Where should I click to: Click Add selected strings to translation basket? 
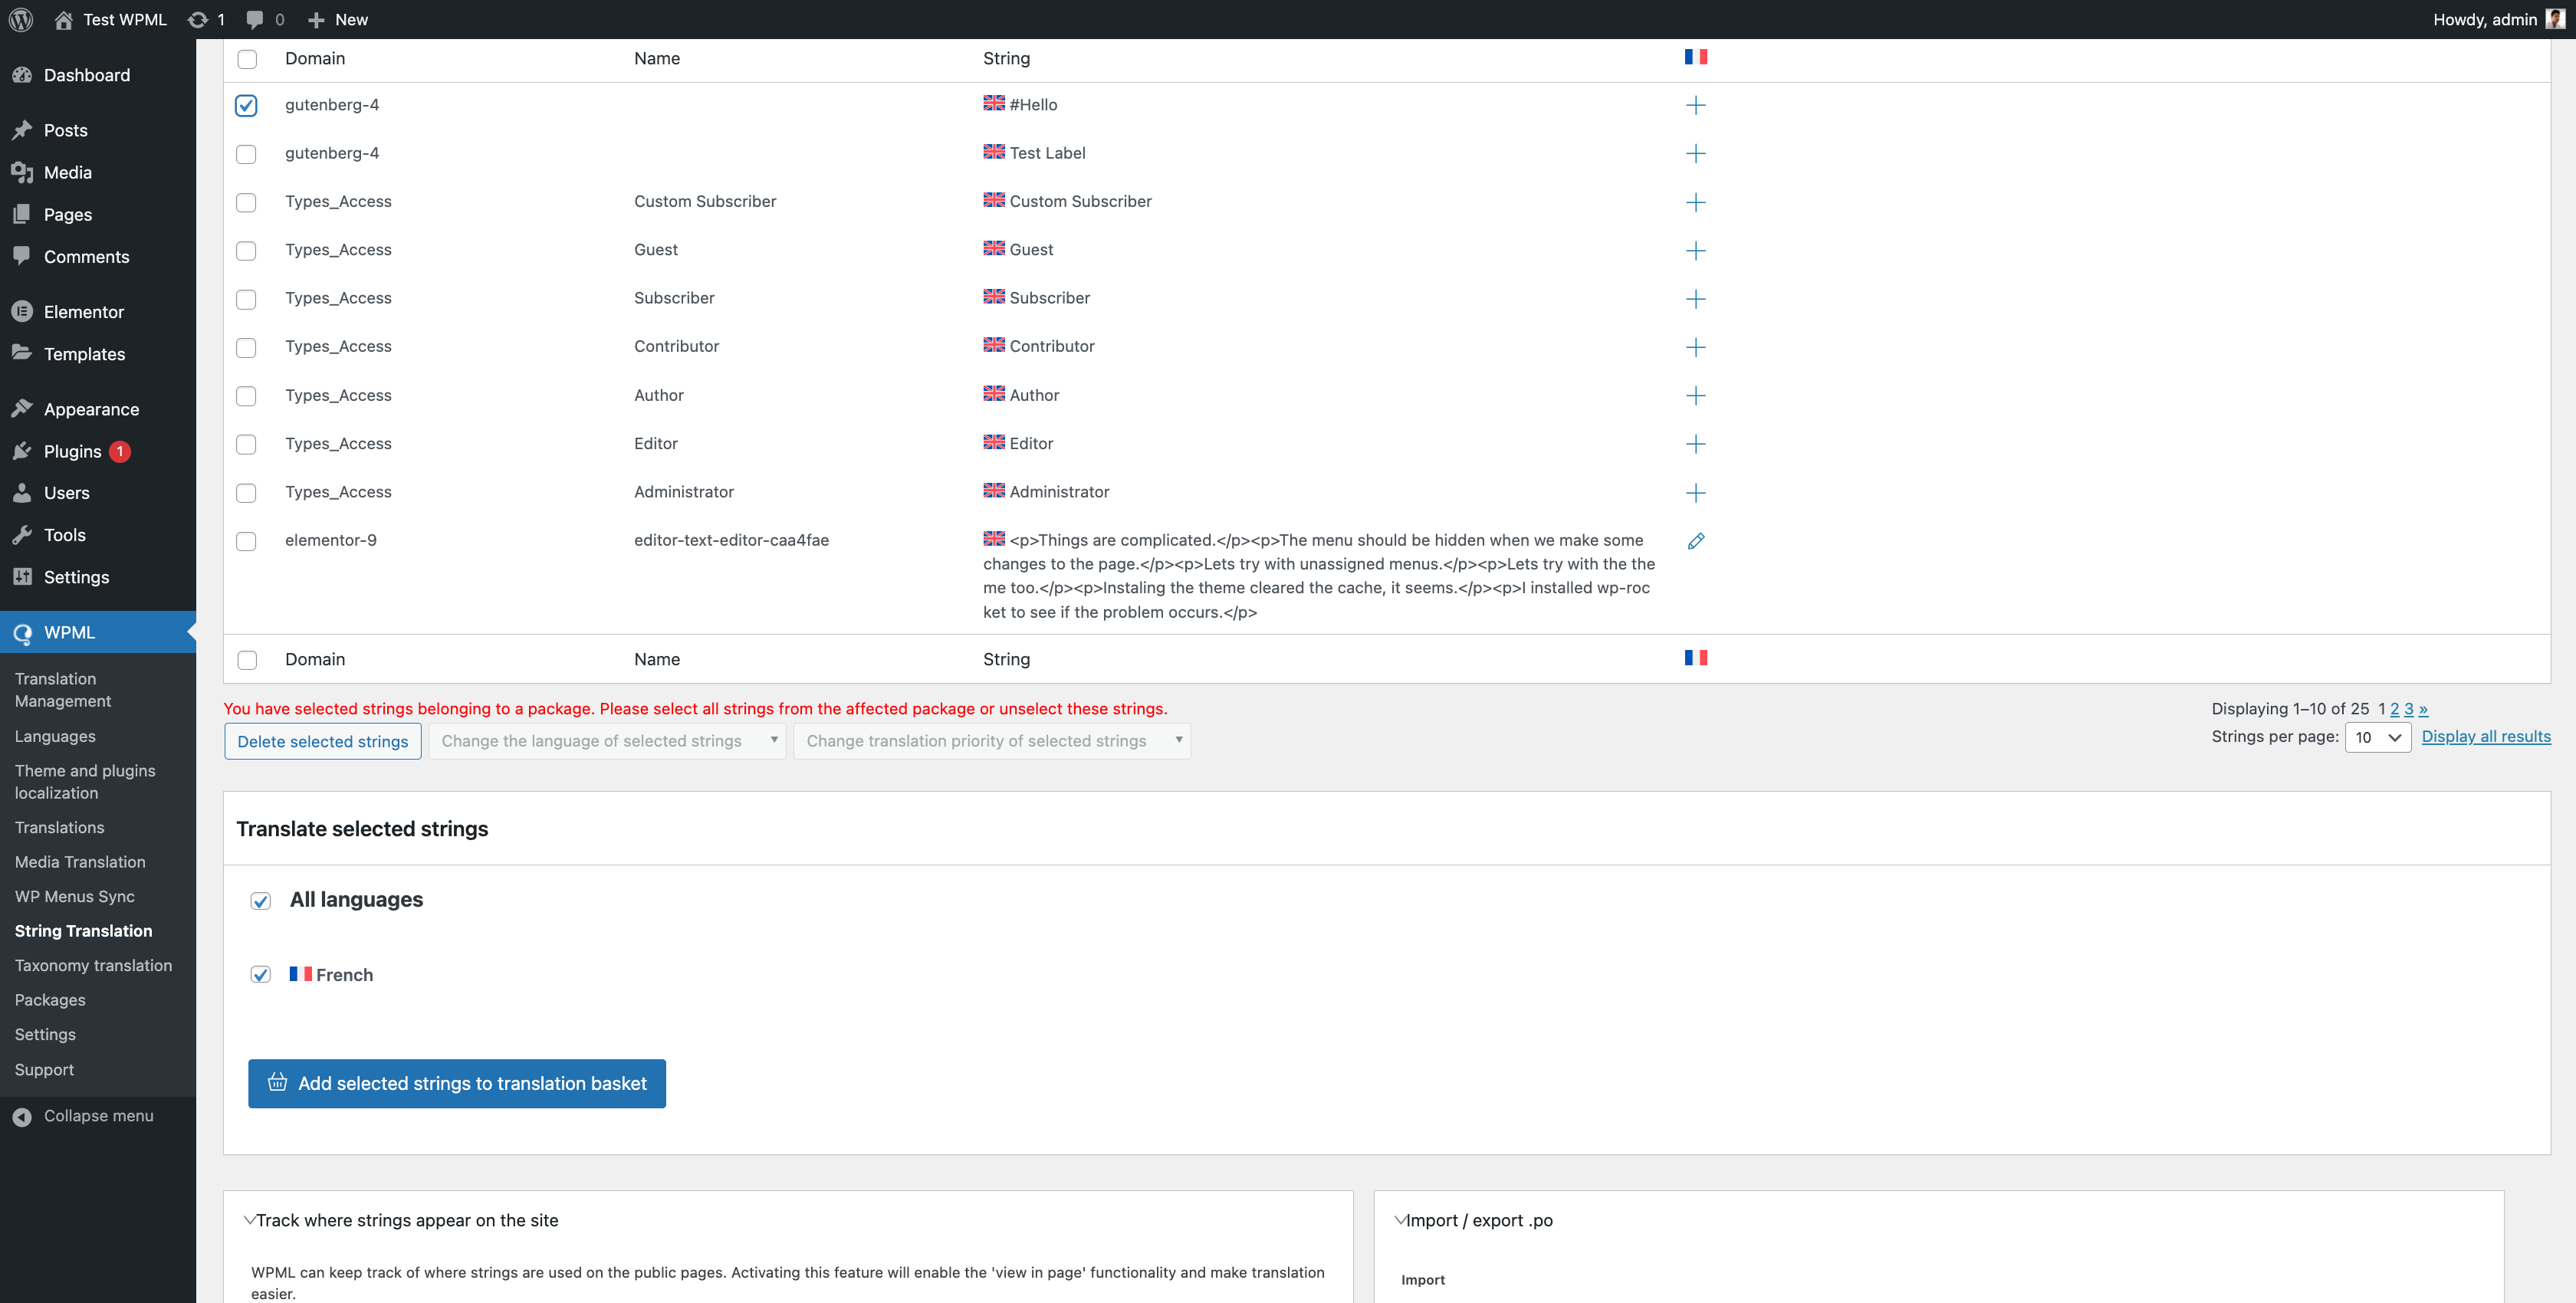[x=457, y=1083]
